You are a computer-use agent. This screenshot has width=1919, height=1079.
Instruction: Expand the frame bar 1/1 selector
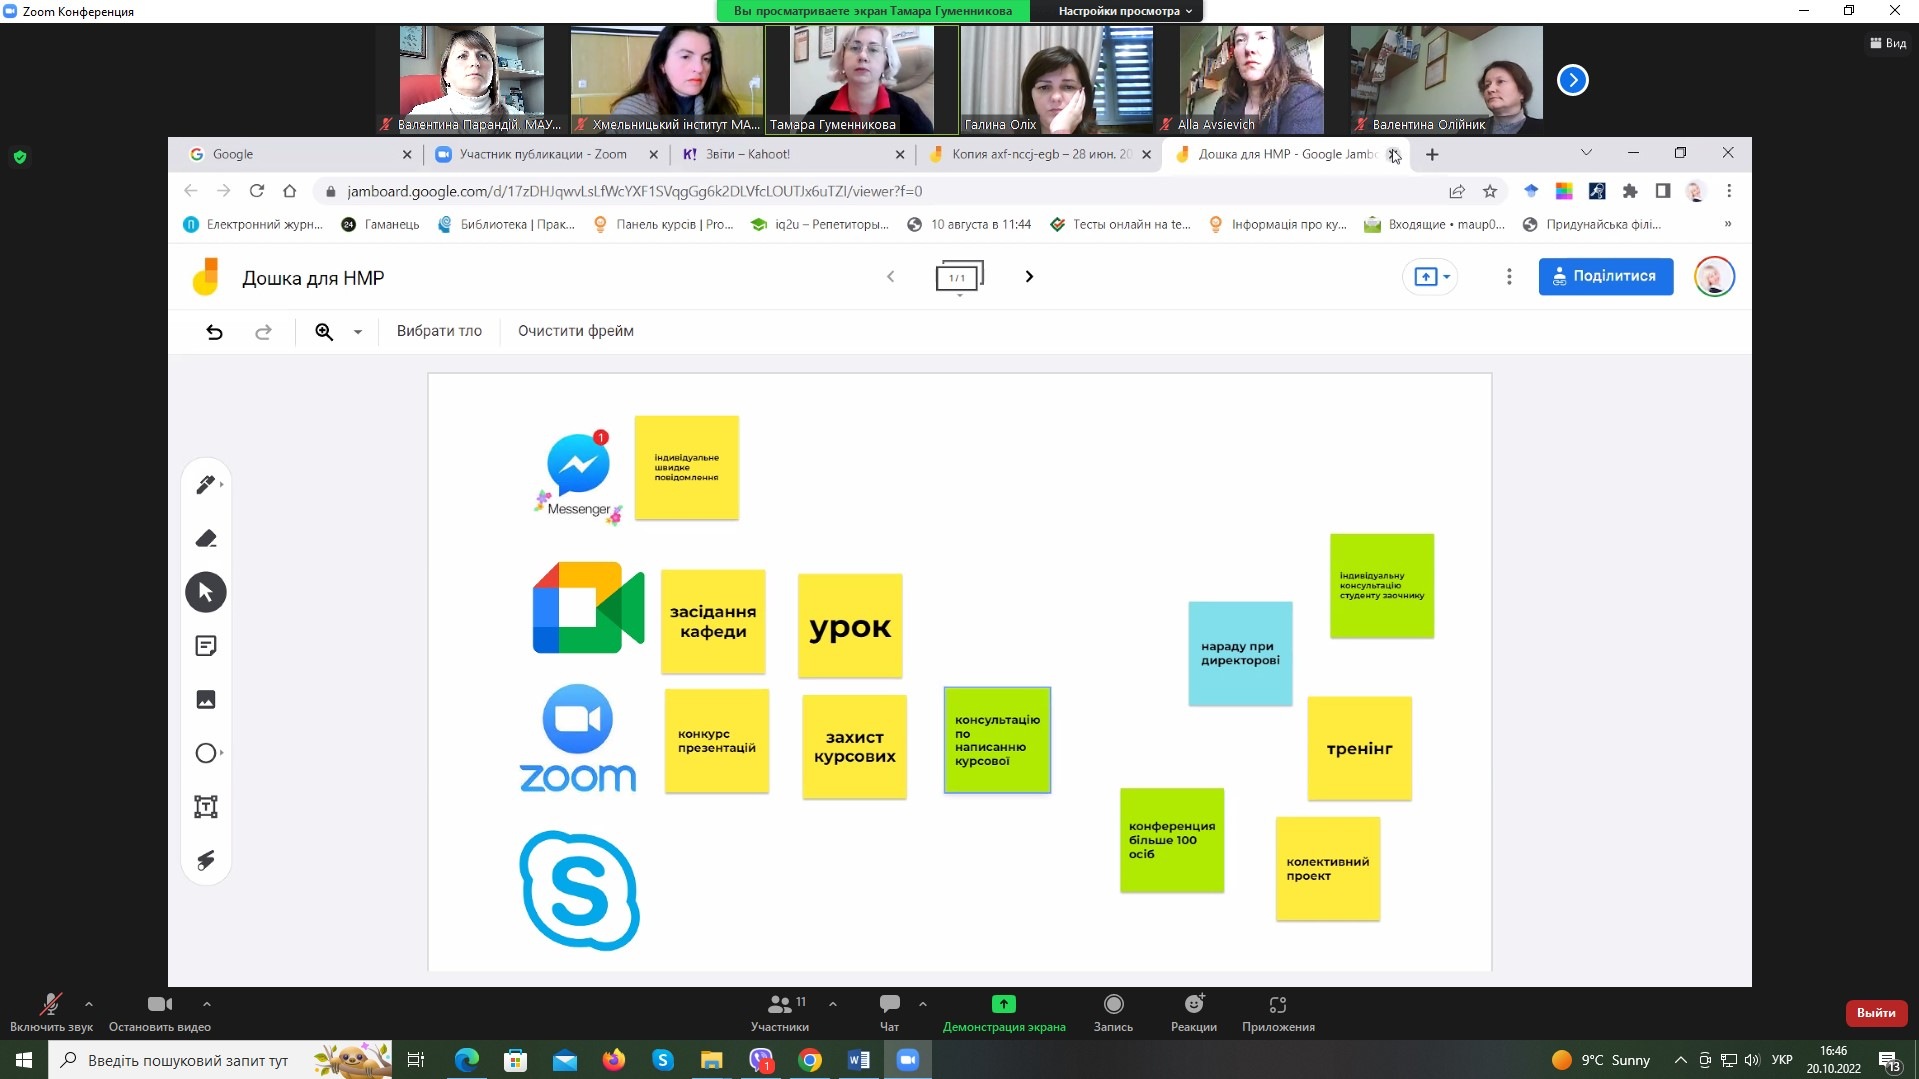pos(959,278)
